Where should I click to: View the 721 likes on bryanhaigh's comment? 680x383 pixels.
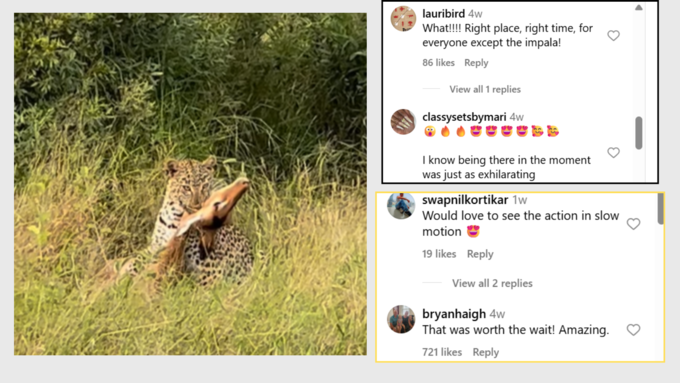pos(442,352)
